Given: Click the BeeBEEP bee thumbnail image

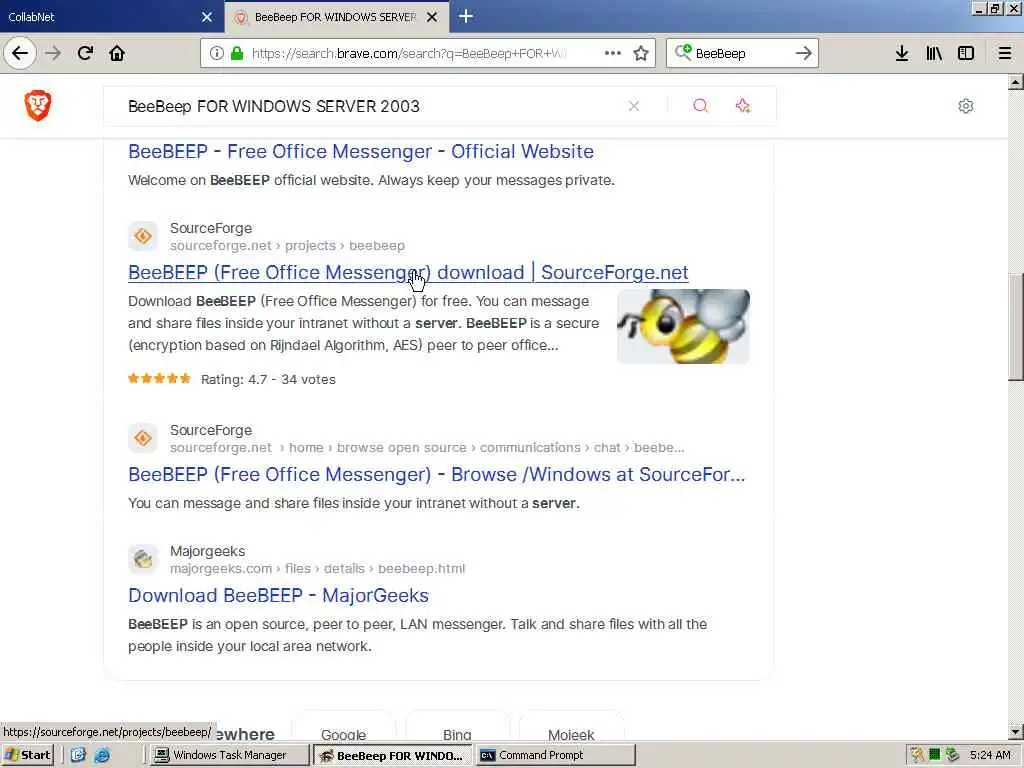Looking at the screenshot, I should point(683,327).
